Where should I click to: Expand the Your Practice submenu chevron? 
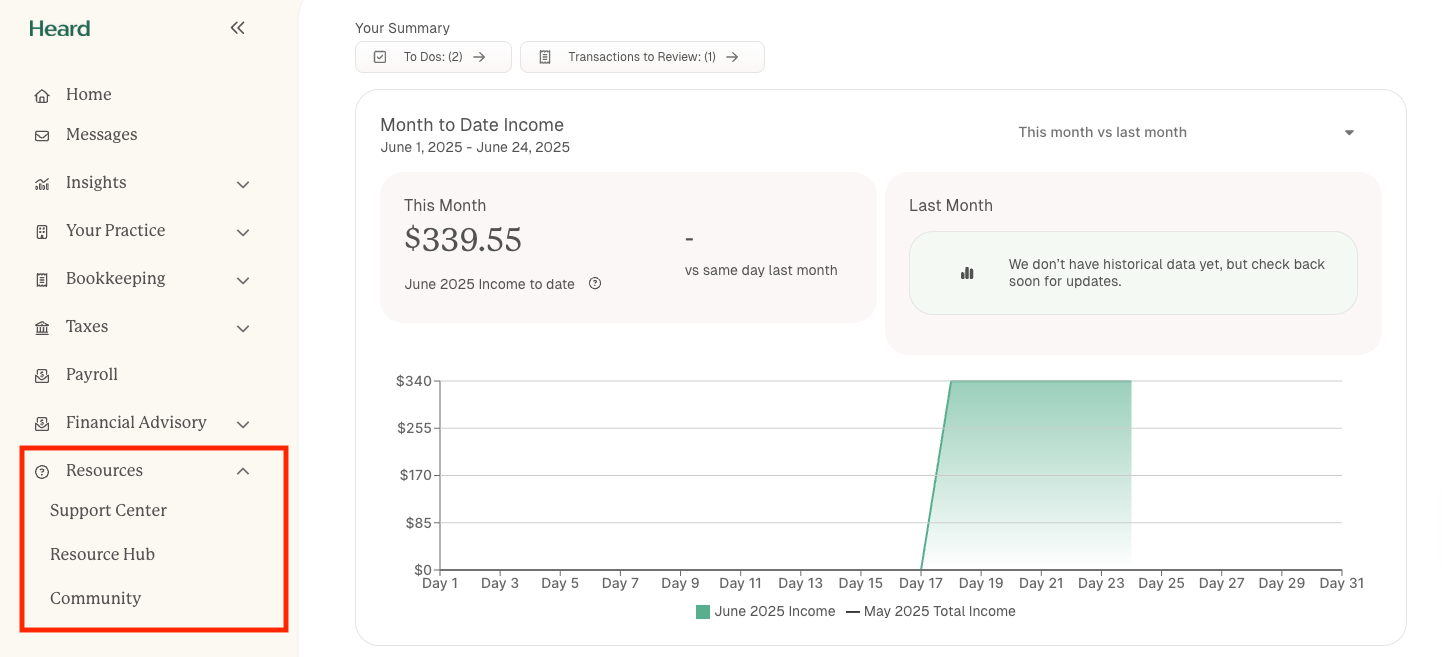[243, 232]
